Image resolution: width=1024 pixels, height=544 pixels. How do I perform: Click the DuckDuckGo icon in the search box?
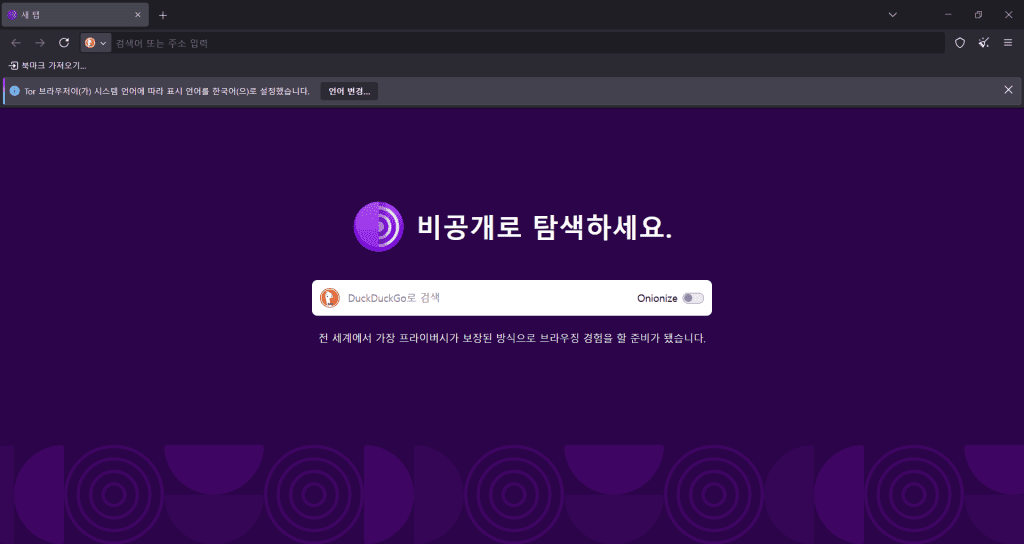329,298
